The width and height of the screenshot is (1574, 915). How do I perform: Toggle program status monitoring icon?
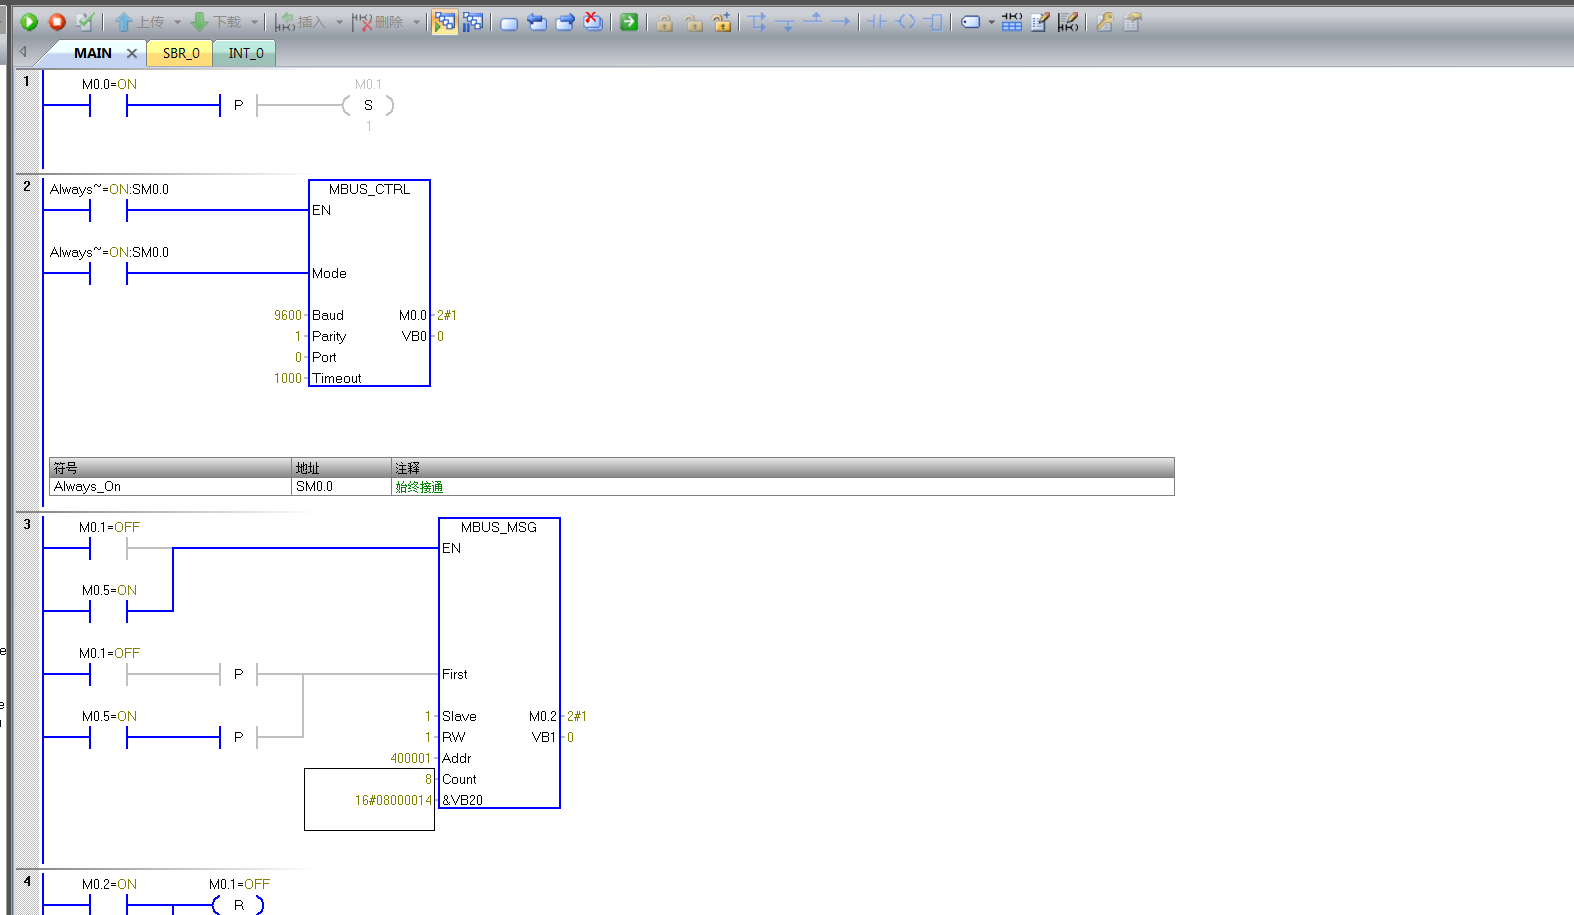tap(444, 21)
